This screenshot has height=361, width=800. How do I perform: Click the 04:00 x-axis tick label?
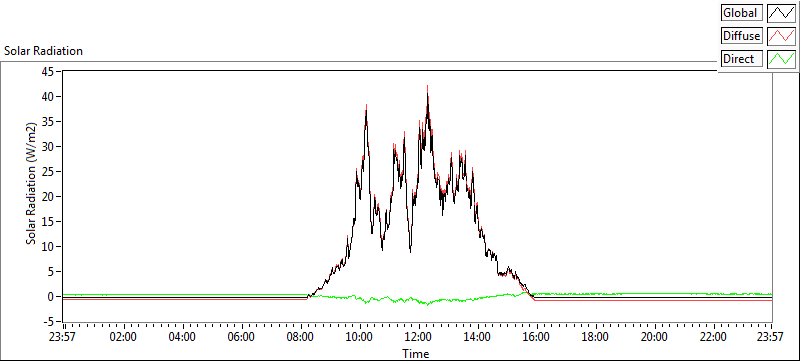coord(183,337)
